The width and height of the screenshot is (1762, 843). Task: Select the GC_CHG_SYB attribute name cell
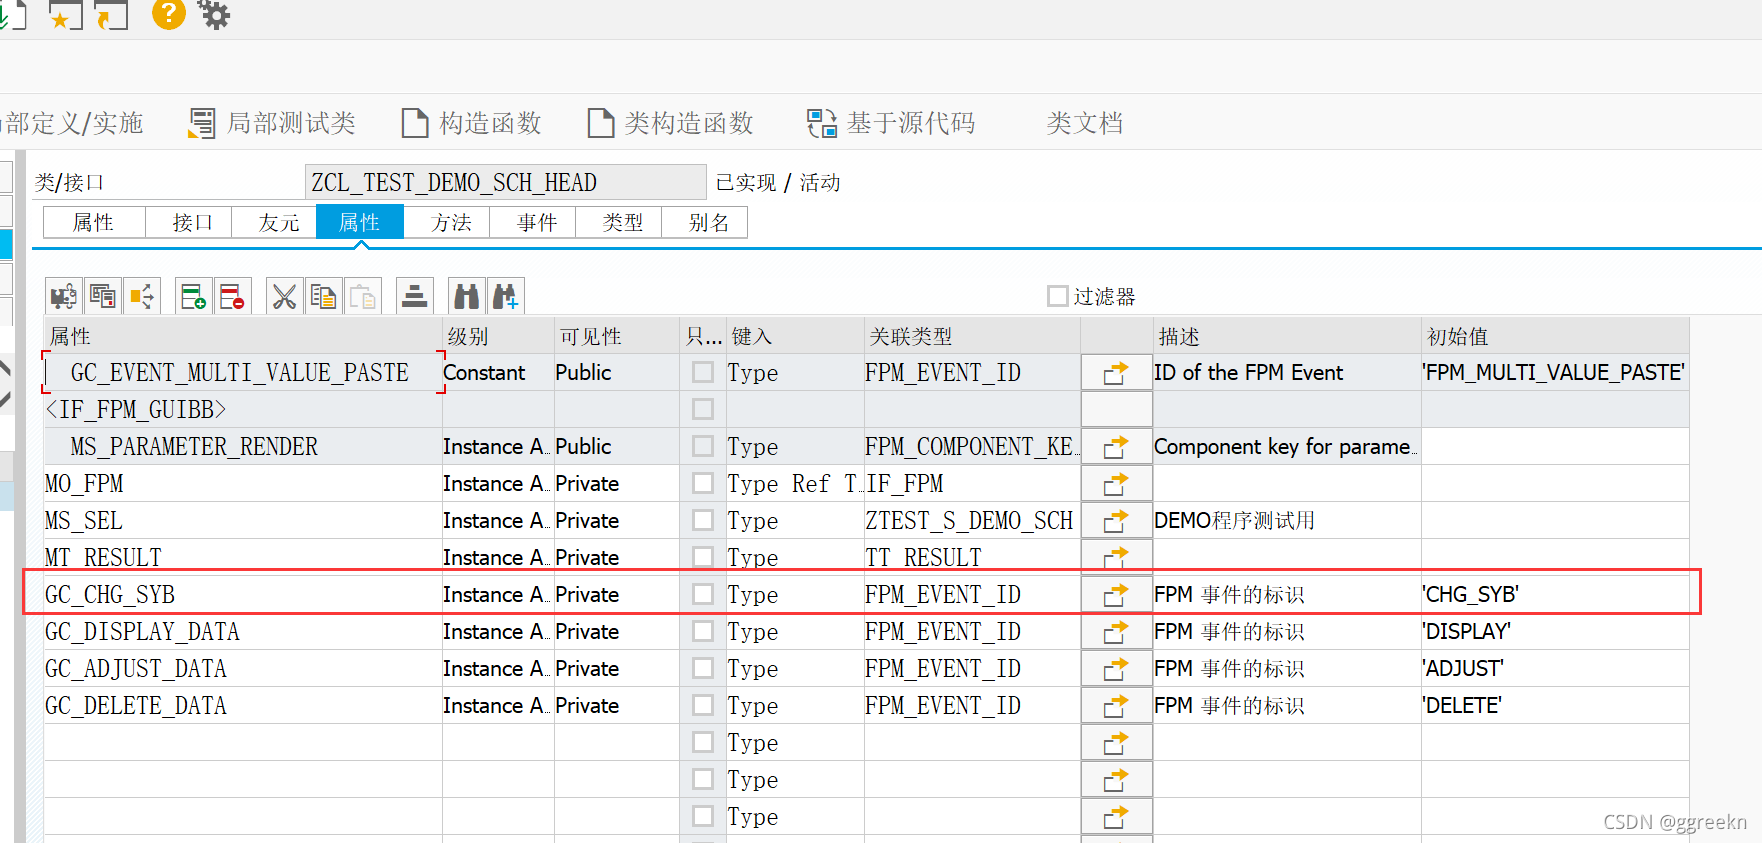(243, 595)
